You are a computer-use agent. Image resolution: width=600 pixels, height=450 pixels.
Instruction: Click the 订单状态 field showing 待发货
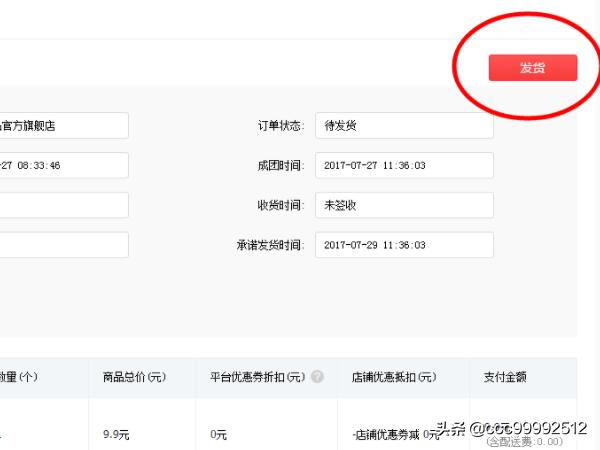(404, 126)
